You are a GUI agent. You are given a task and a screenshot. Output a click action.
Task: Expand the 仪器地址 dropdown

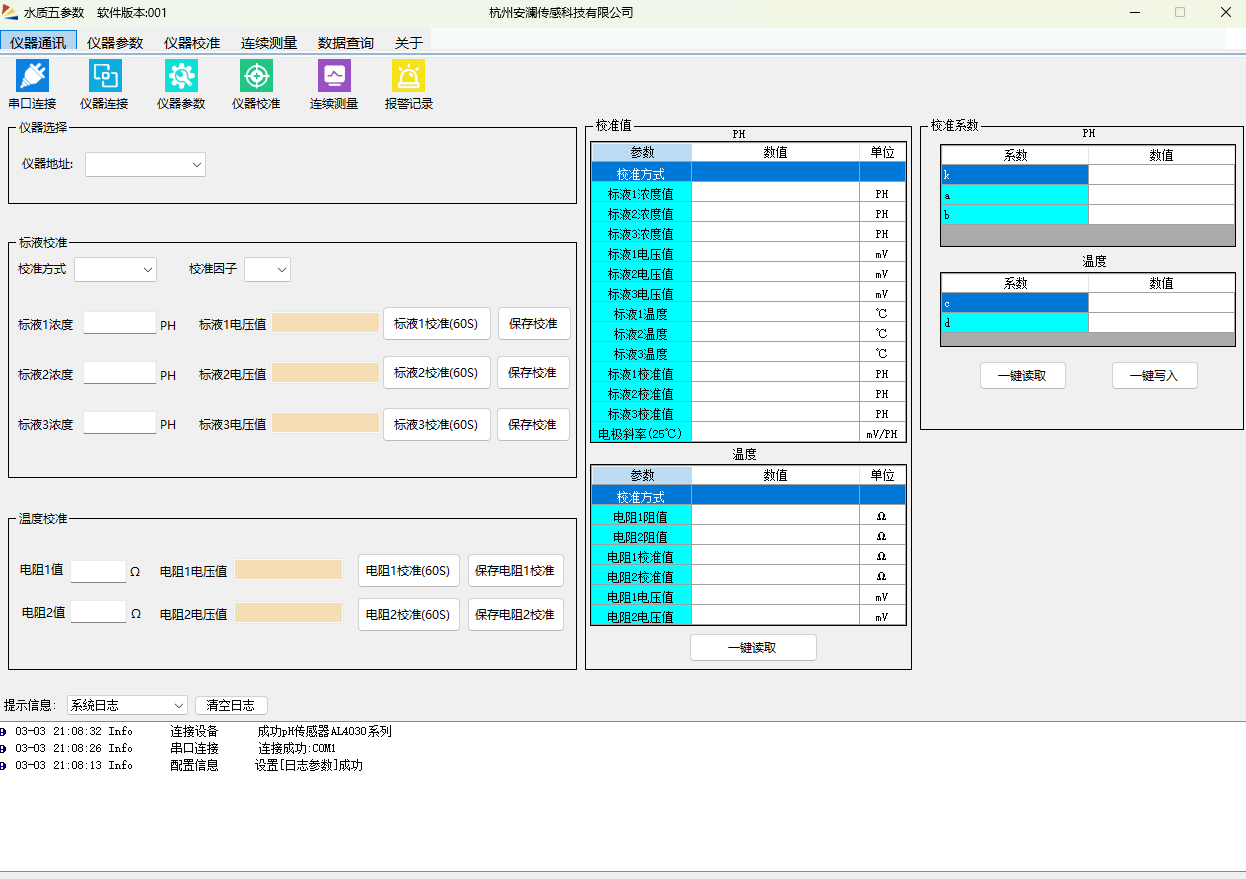tap(145, 164)
